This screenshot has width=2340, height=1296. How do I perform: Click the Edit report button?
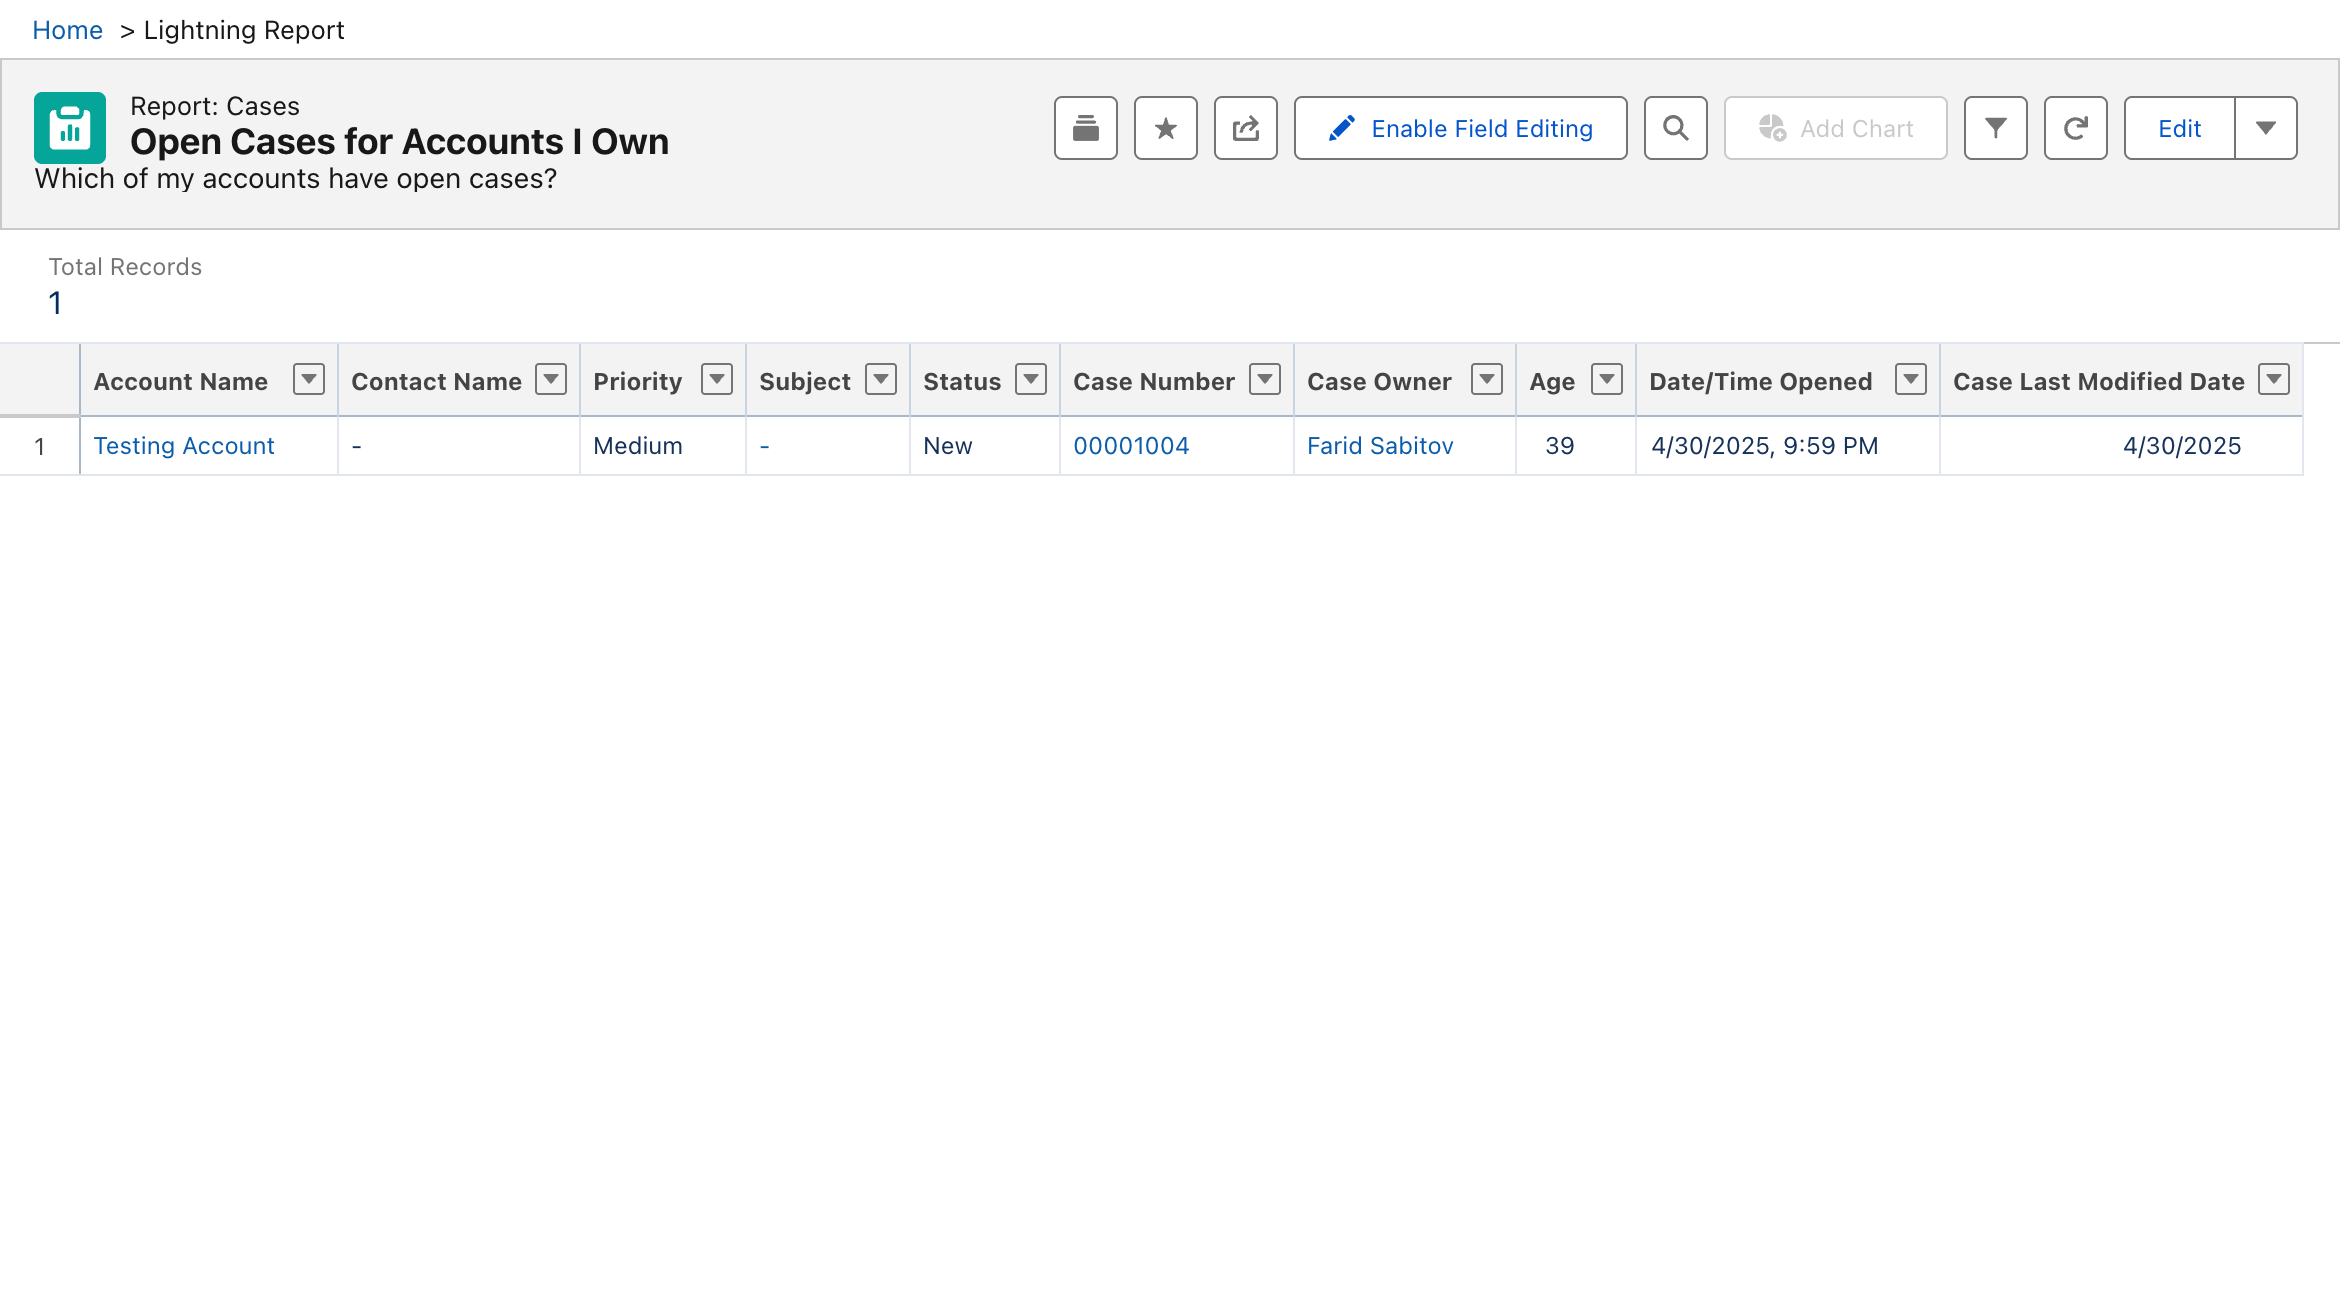2179,128
